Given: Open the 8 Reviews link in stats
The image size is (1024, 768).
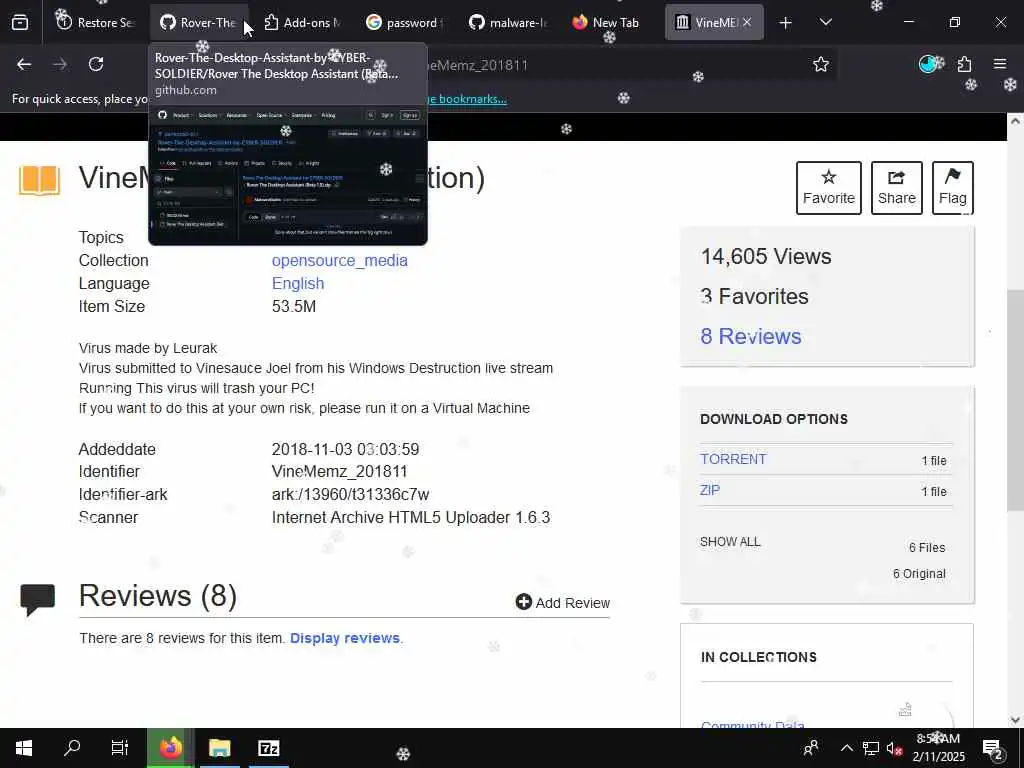Looking at the screenshot, I should (750, 336).
